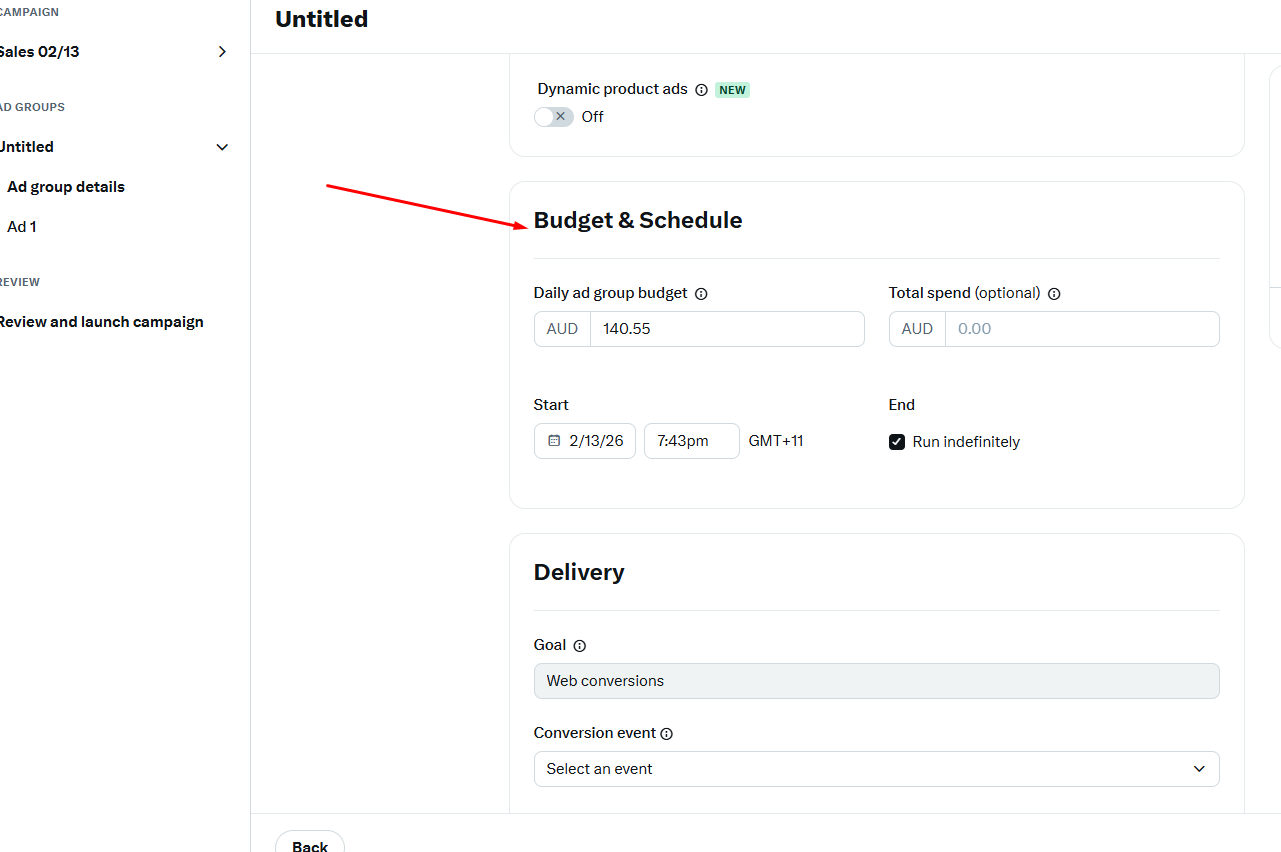This screenshot has width=1281, height=852.
Task: Click the Start date field 2/13/26
Action: 596,441
